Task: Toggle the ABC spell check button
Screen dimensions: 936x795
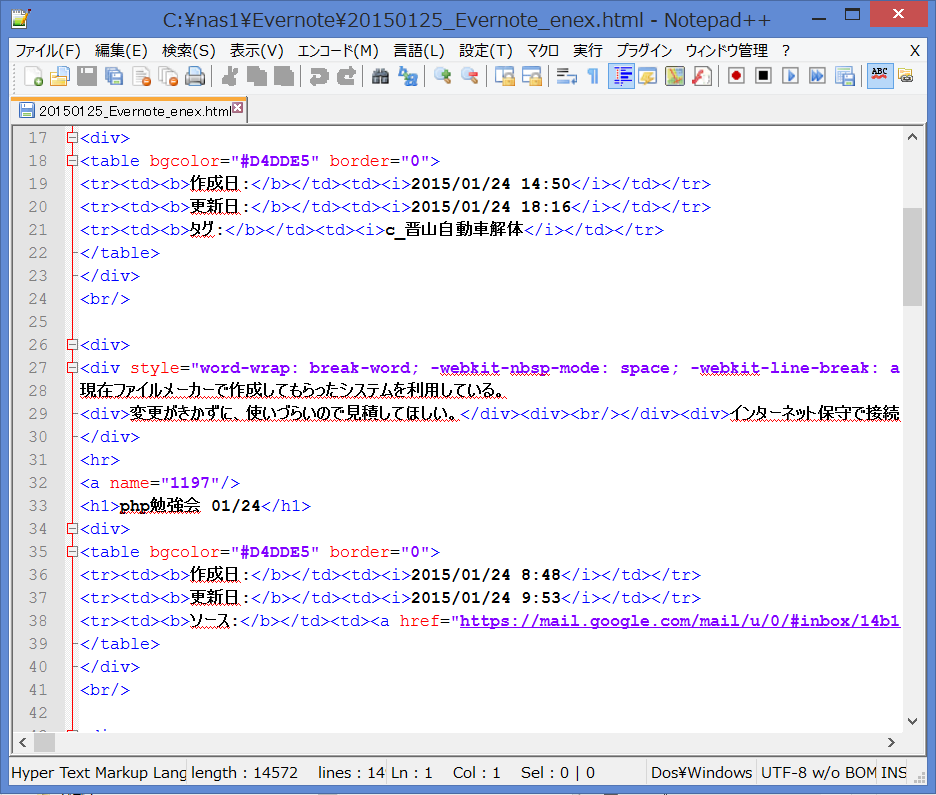Action: pyautogui.click(x=880, y=76)
